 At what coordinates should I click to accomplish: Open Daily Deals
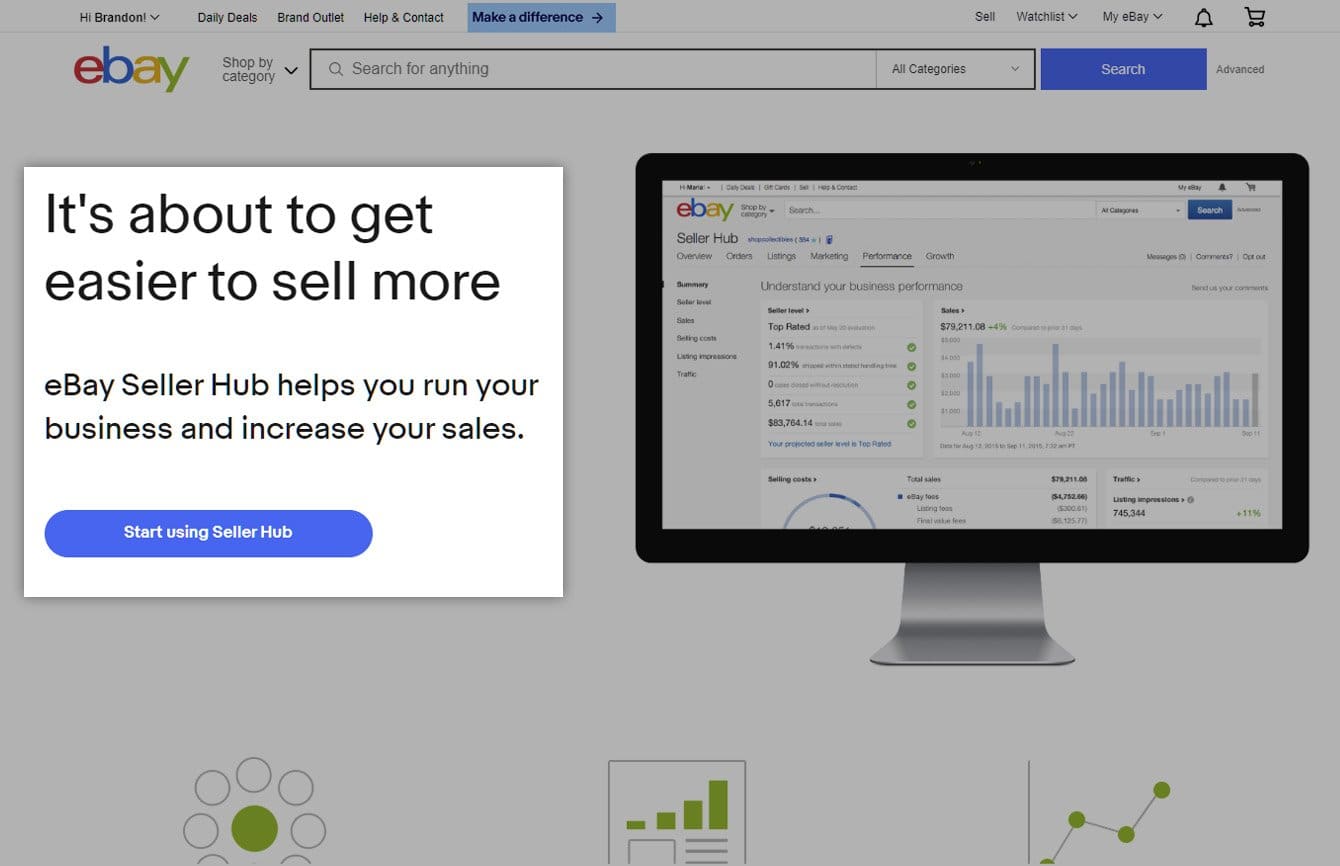tap(226, 17)
